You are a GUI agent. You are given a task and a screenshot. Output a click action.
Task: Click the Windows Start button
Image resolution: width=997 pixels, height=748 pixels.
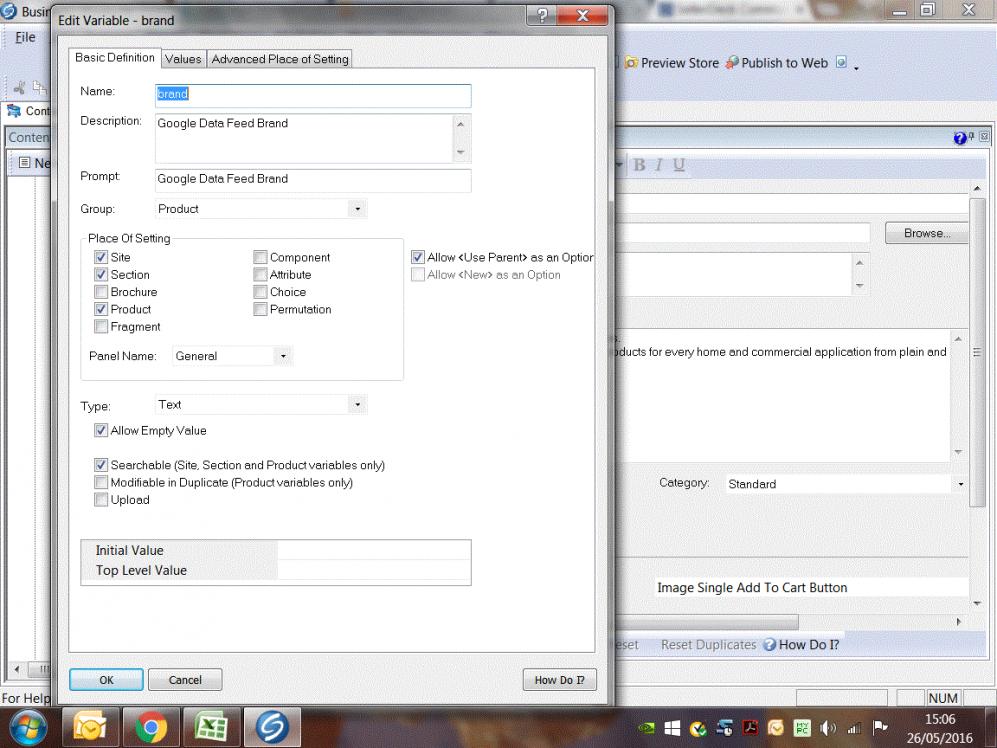point(27,726)
